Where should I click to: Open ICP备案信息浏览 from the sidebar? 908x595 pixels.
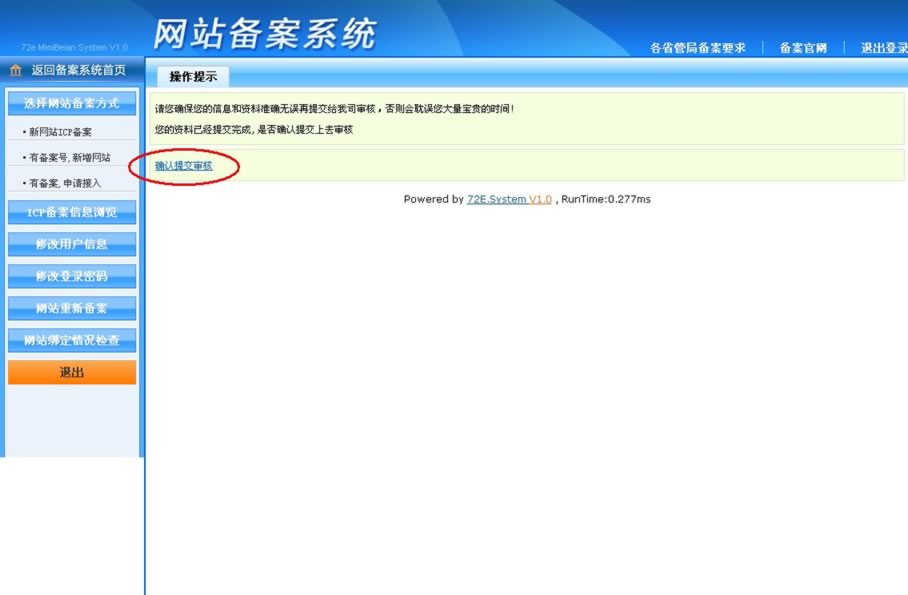click(x=71, y=212)
